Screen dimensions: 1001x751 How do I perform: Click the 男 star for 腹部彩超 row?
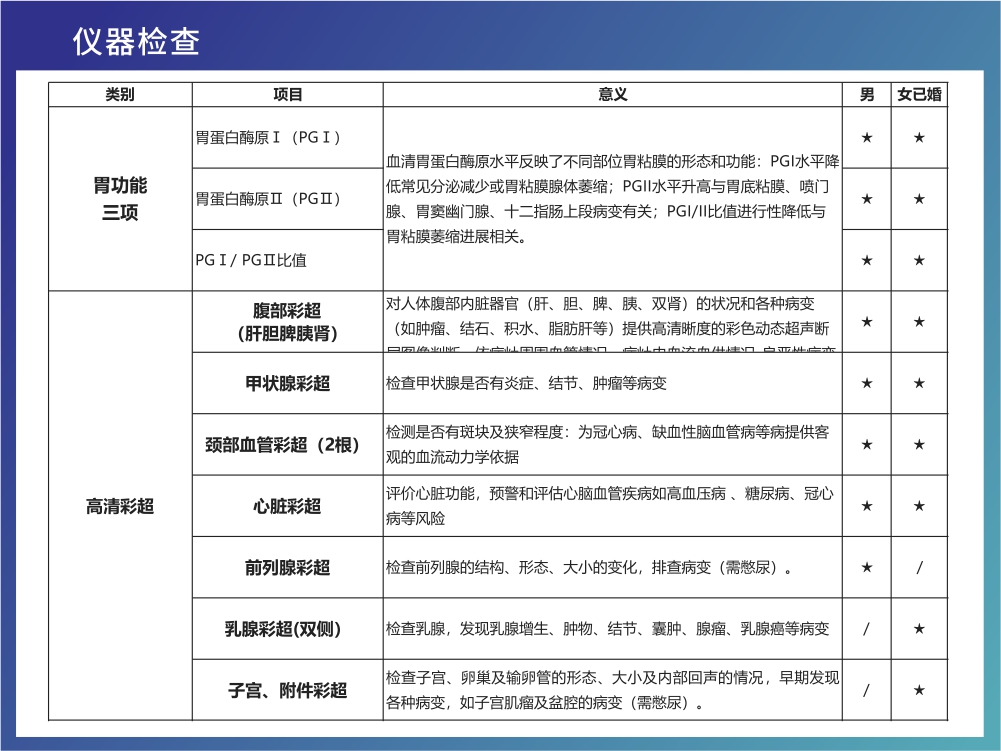click(866, 321)
